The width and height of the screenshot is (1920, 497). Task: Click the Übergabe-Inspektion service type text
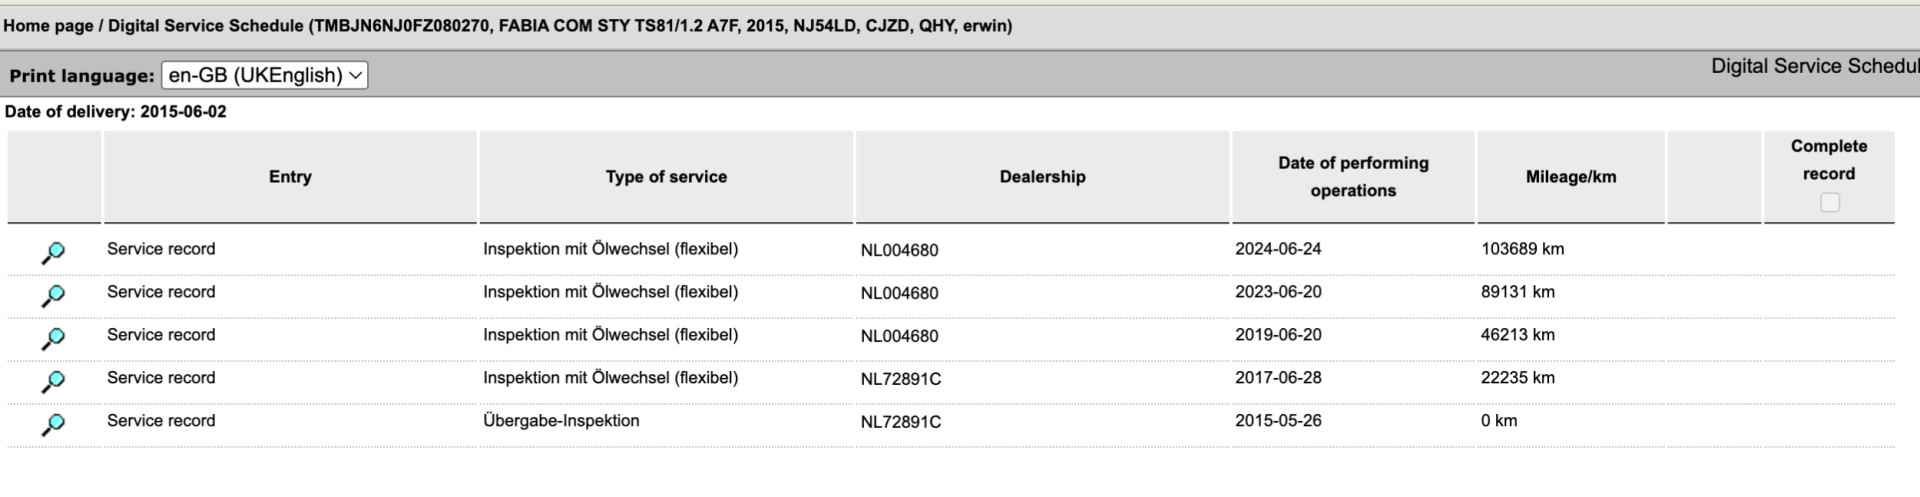pos(561,421)
